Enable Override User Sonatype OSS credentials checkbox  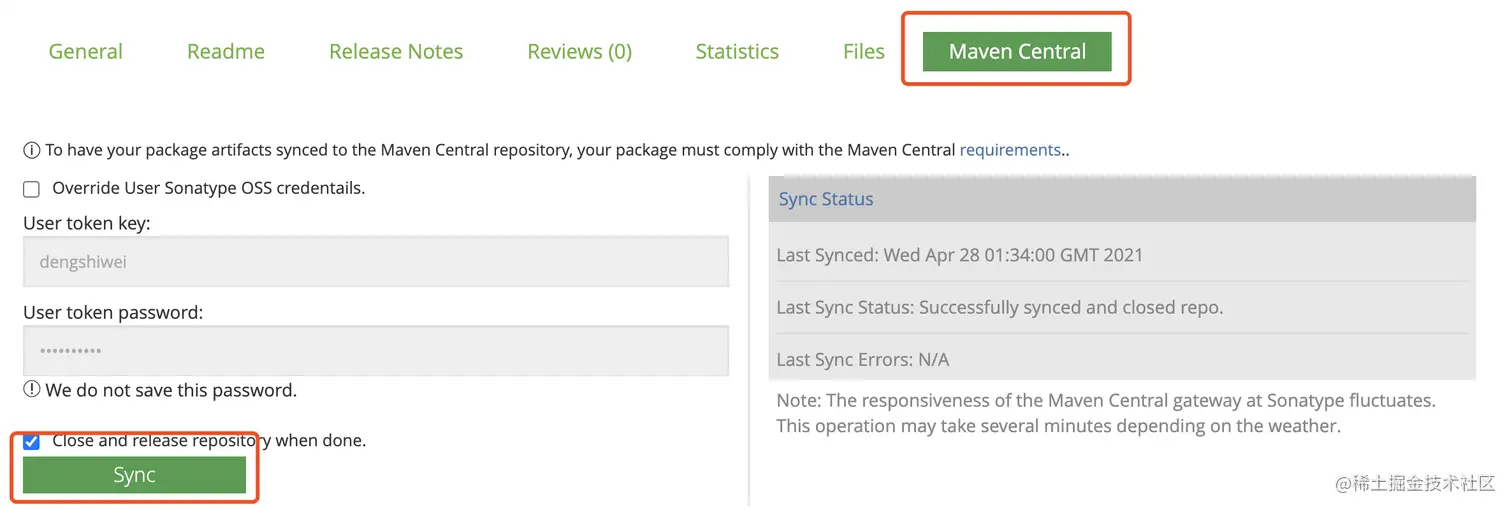click(x=32, y=189)
